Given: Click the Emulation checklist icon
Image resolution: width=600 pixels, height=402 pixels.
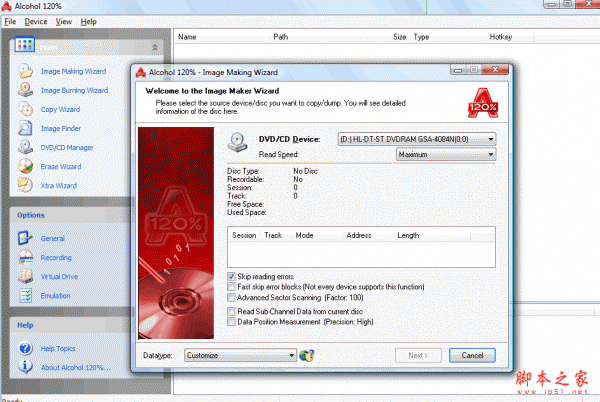Looking at the screenshot, I should [25, 295].
